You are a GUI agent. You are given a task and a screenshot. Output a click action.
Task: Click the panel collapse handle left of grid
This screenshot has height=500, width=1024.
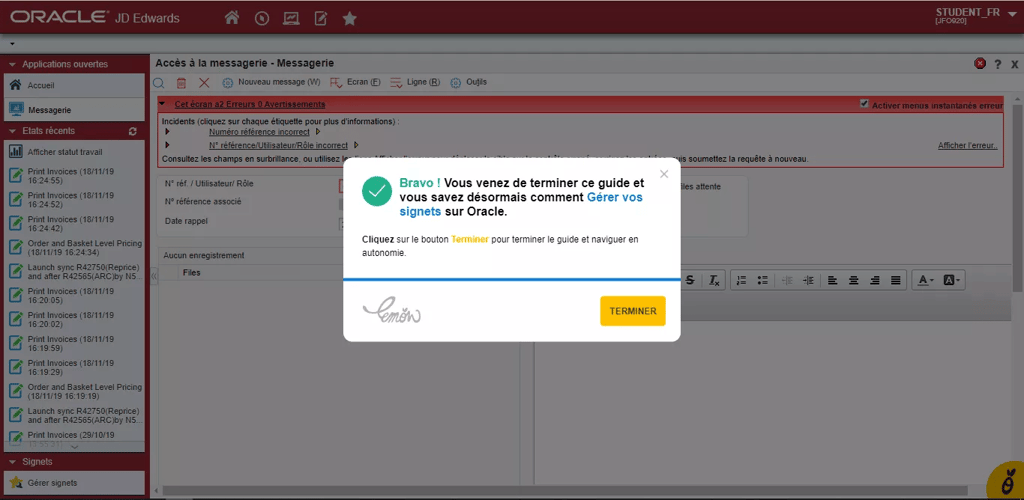[154, 277]
